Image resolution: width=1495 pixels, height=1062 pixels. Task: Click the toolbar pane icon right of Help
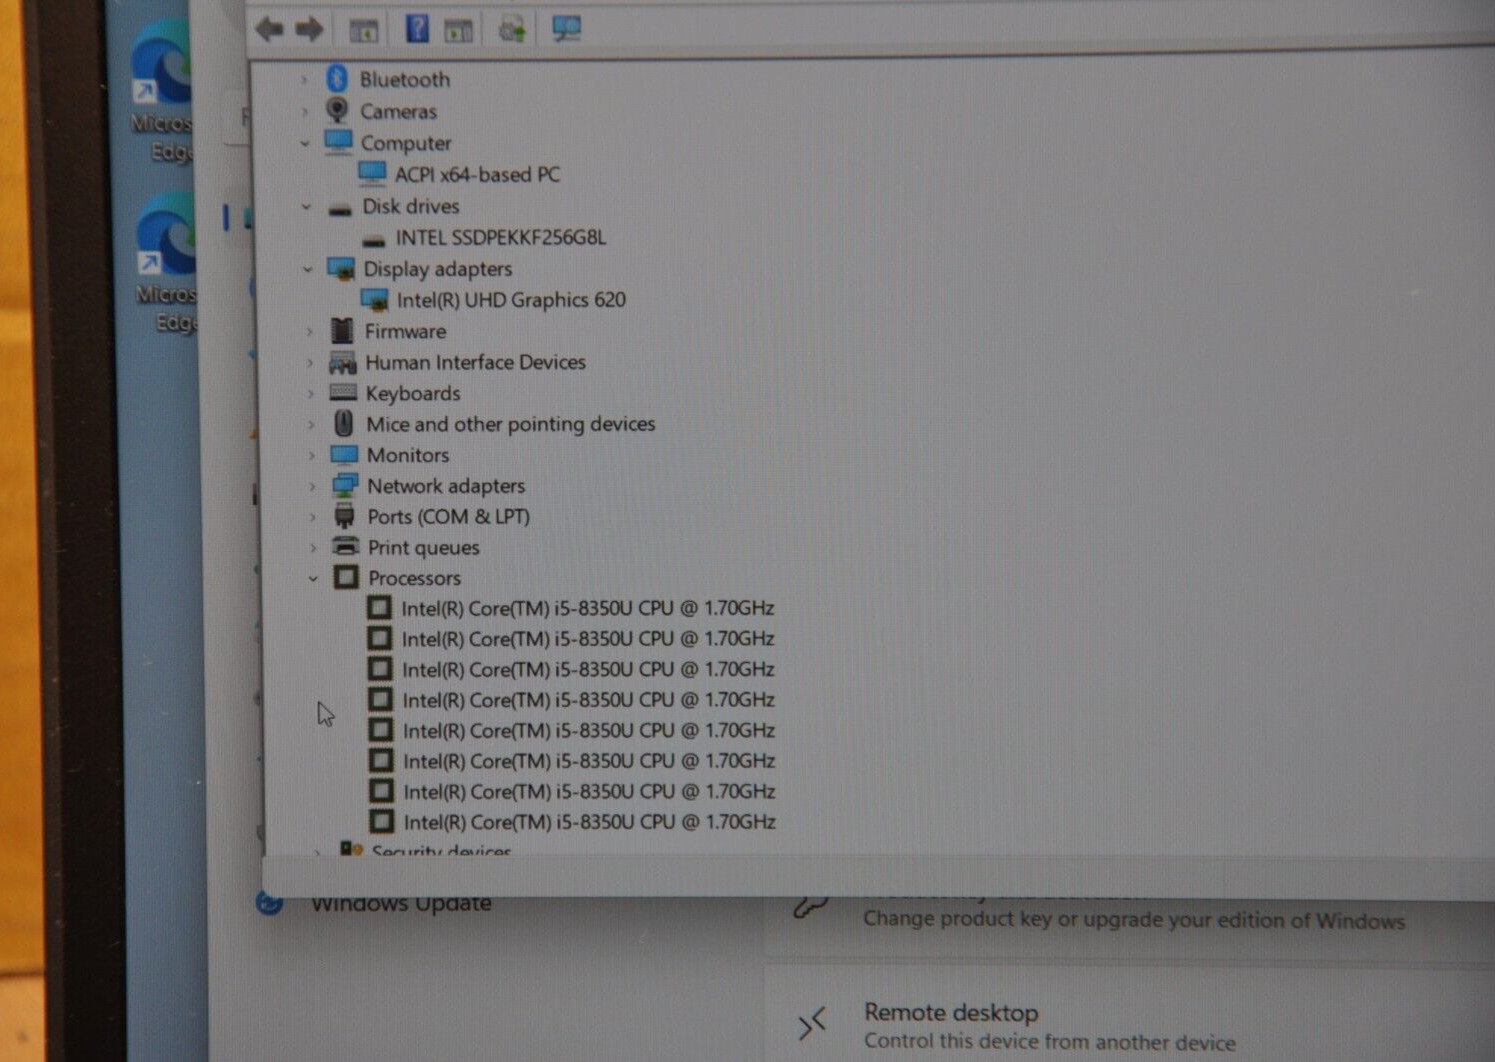click(x=459, y=30)
